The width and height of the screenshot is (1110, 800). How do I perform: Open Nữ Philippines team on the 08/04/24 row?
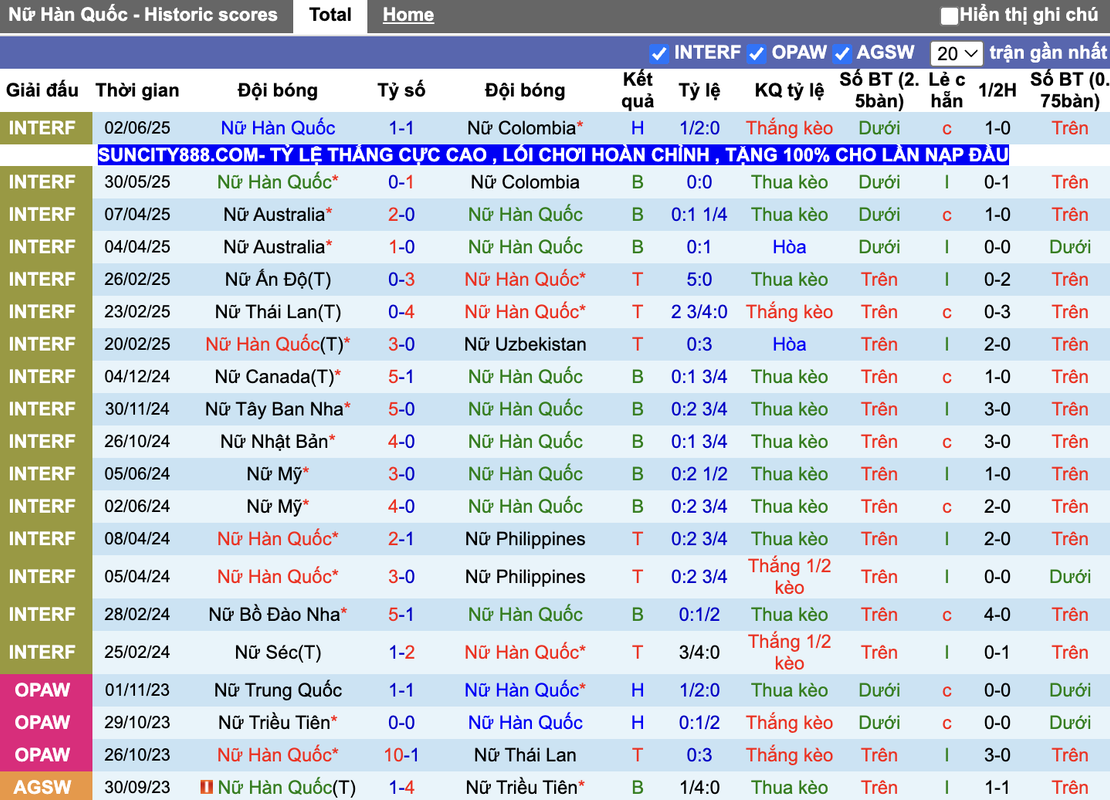pos(525,539)
